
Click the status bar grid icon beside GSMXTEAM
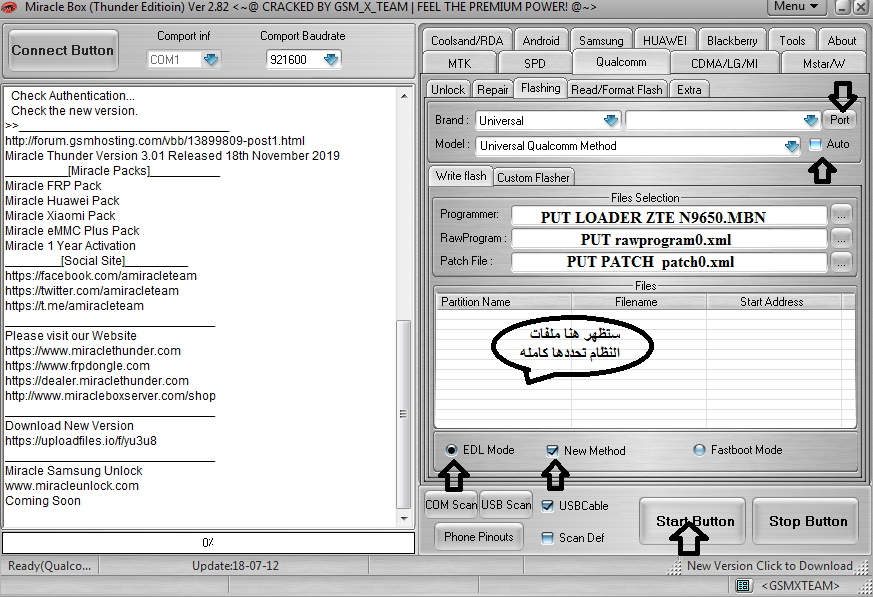(742, 585)
